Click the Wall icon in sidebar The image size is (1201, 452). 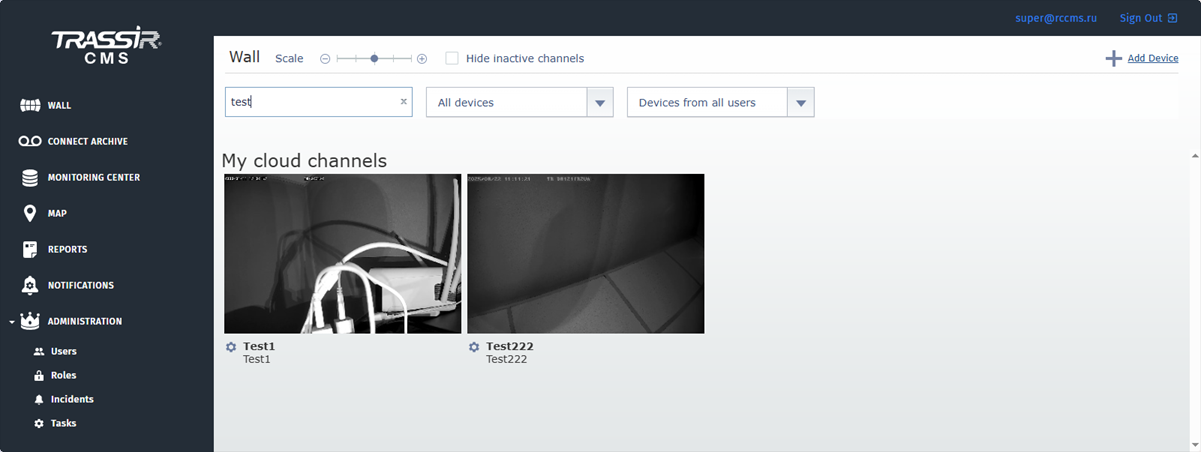(29, 105)
